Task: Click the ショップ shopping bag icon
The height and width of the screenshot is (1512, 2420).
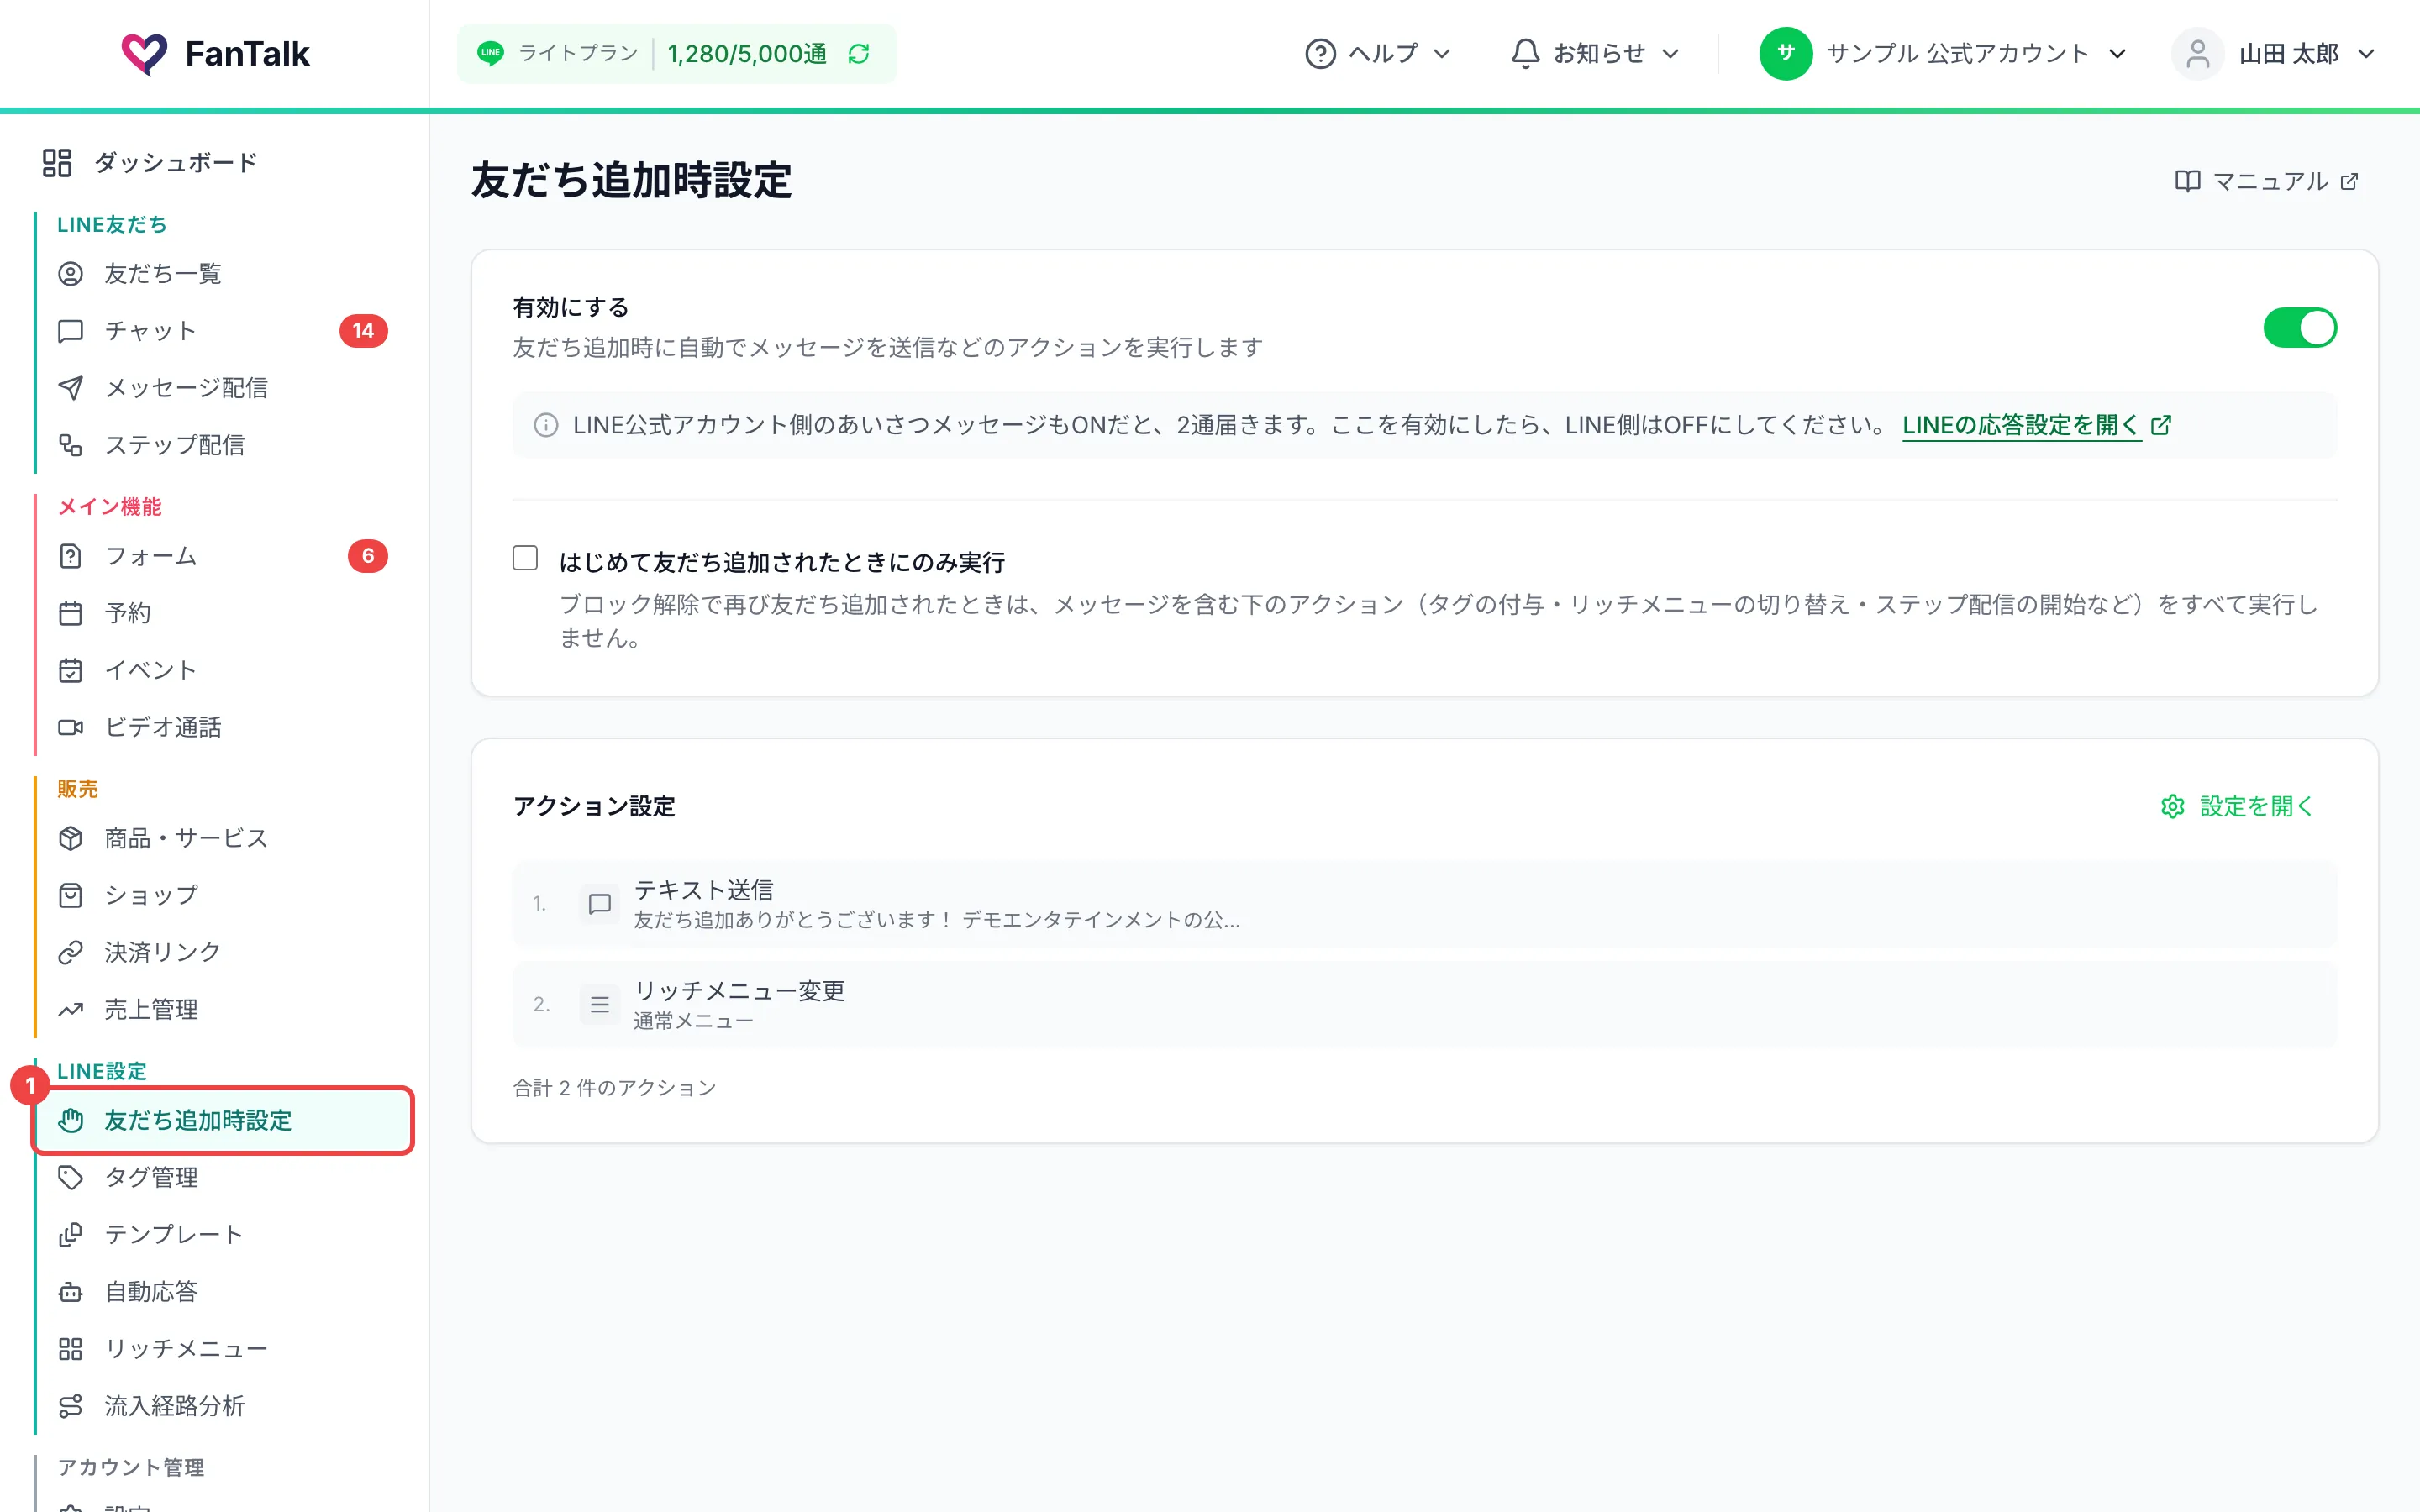Action: click(70, 895)
